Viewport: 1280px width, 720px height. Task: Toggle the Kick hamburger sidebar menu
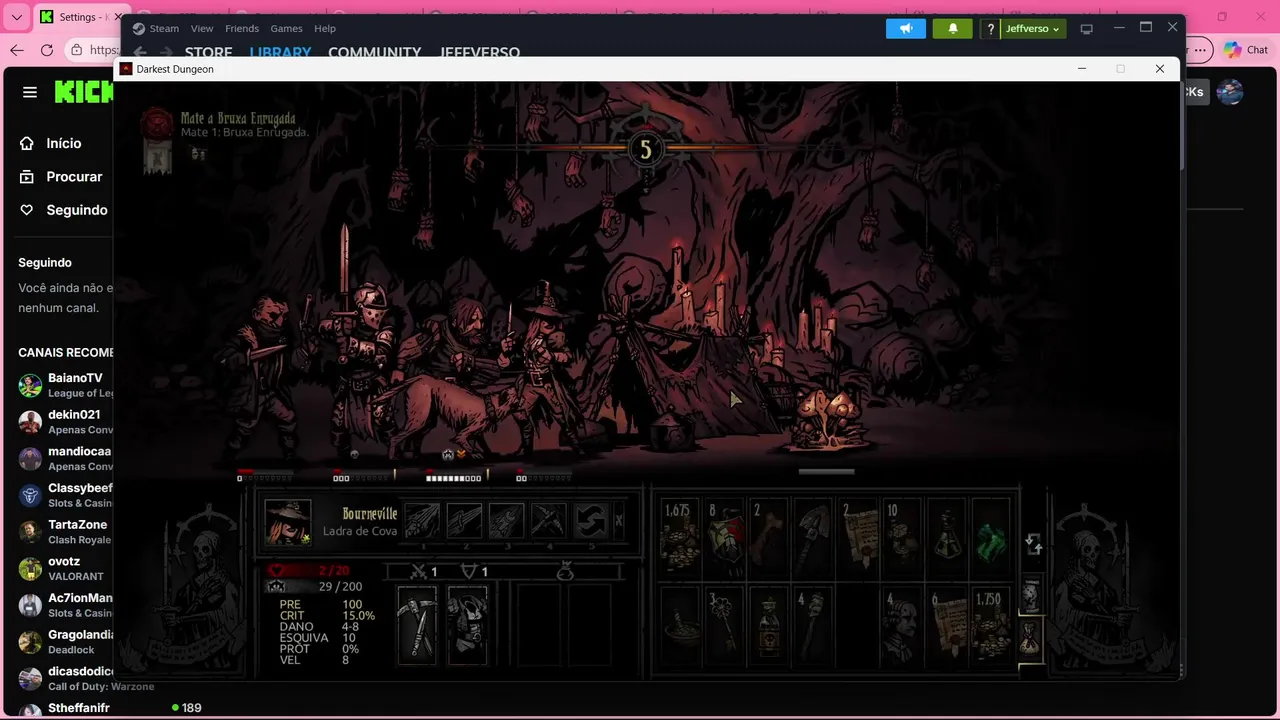[30, 92]
